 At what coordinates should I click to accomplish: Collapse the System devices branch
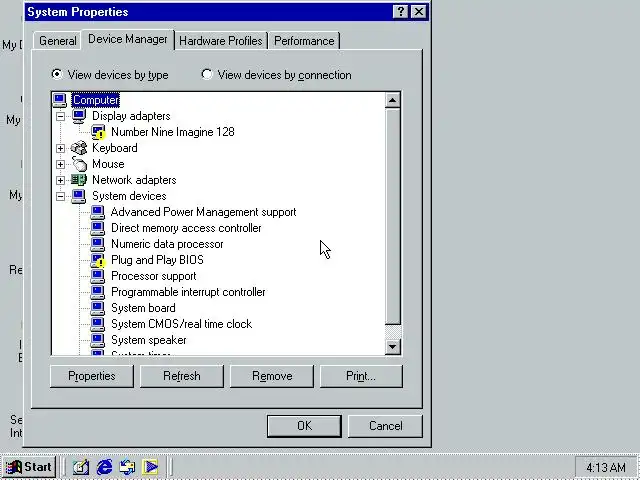[x=60, y=196]
